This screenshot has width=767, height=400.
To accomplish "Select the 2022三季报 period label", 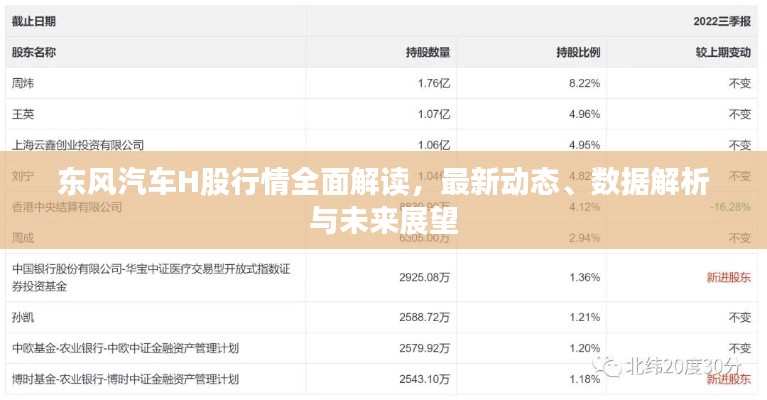I will (x=721, y=20).
